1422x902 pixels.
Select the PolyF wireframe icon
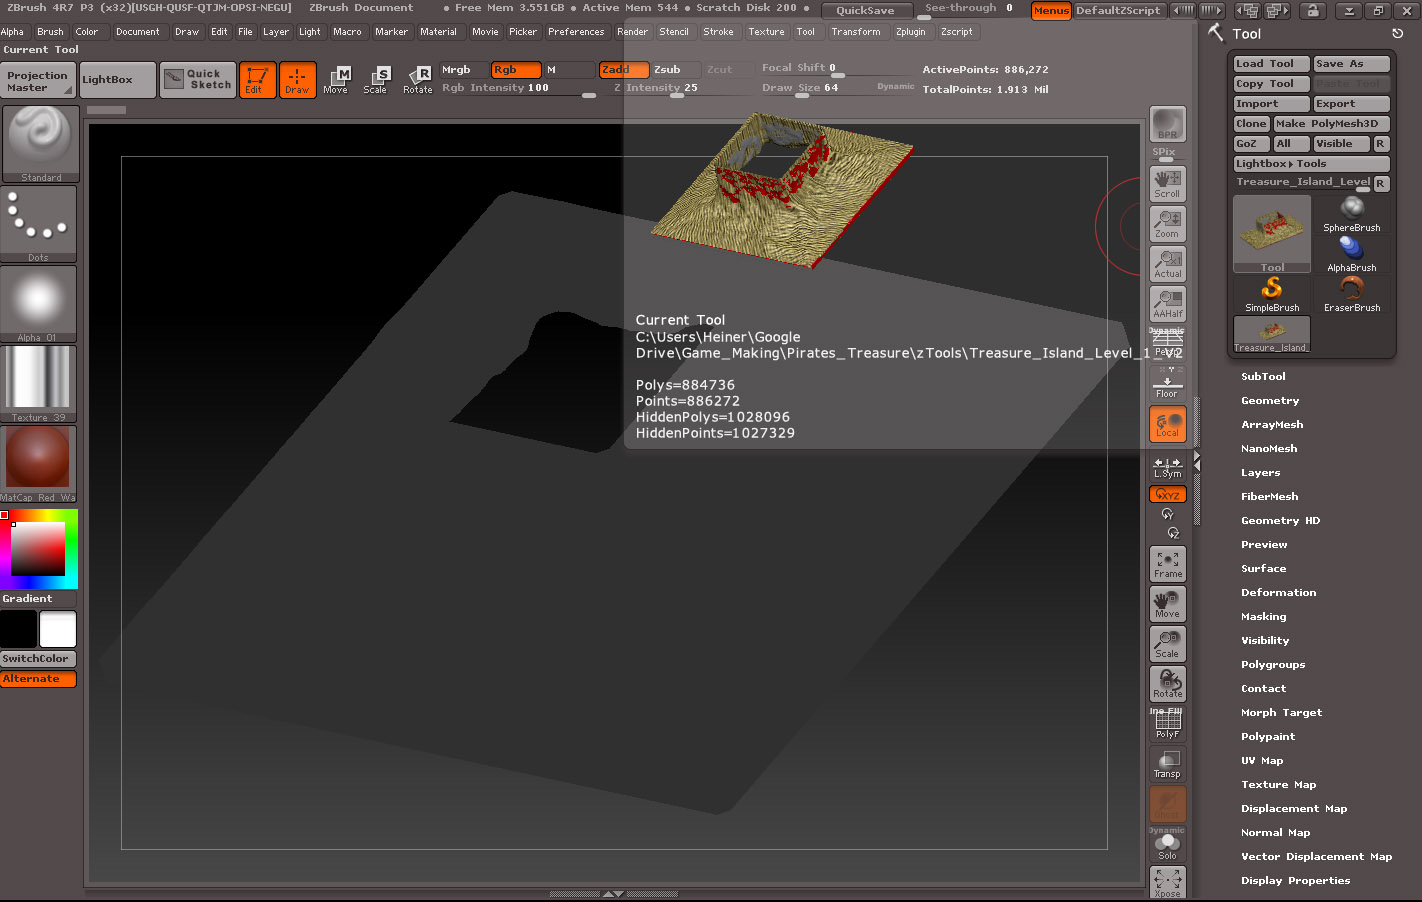1167,722
